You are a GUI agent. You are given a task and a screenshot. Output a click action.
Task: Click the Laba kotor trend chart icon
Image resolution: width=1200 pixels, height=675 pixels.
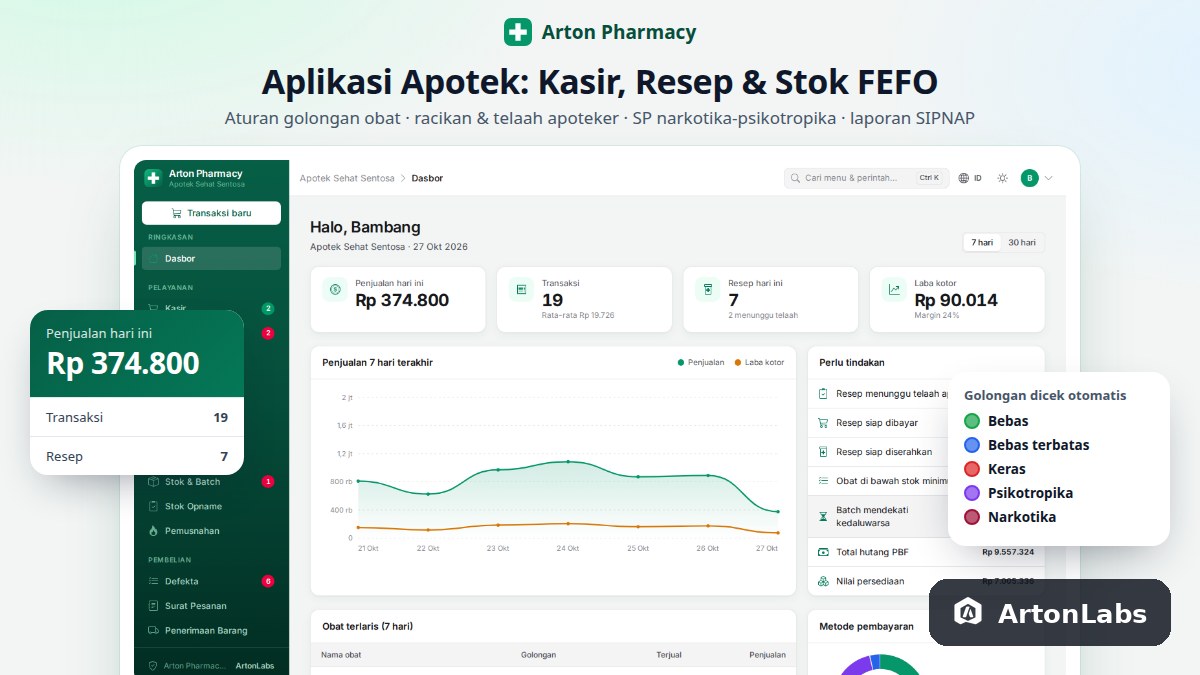point(894,290)
